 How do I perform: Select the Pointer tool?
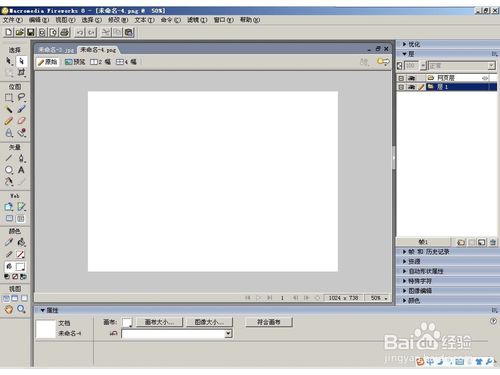pyautogui.click(x=9, y=61)
